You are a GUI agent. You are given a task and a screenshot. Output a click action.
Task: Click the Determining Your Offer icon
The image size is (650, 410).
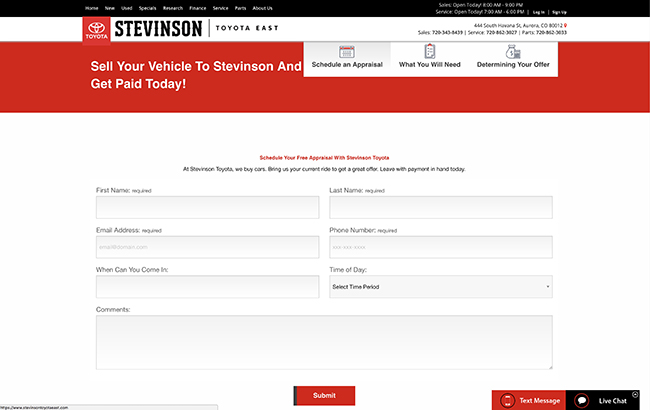click(512, 51)
